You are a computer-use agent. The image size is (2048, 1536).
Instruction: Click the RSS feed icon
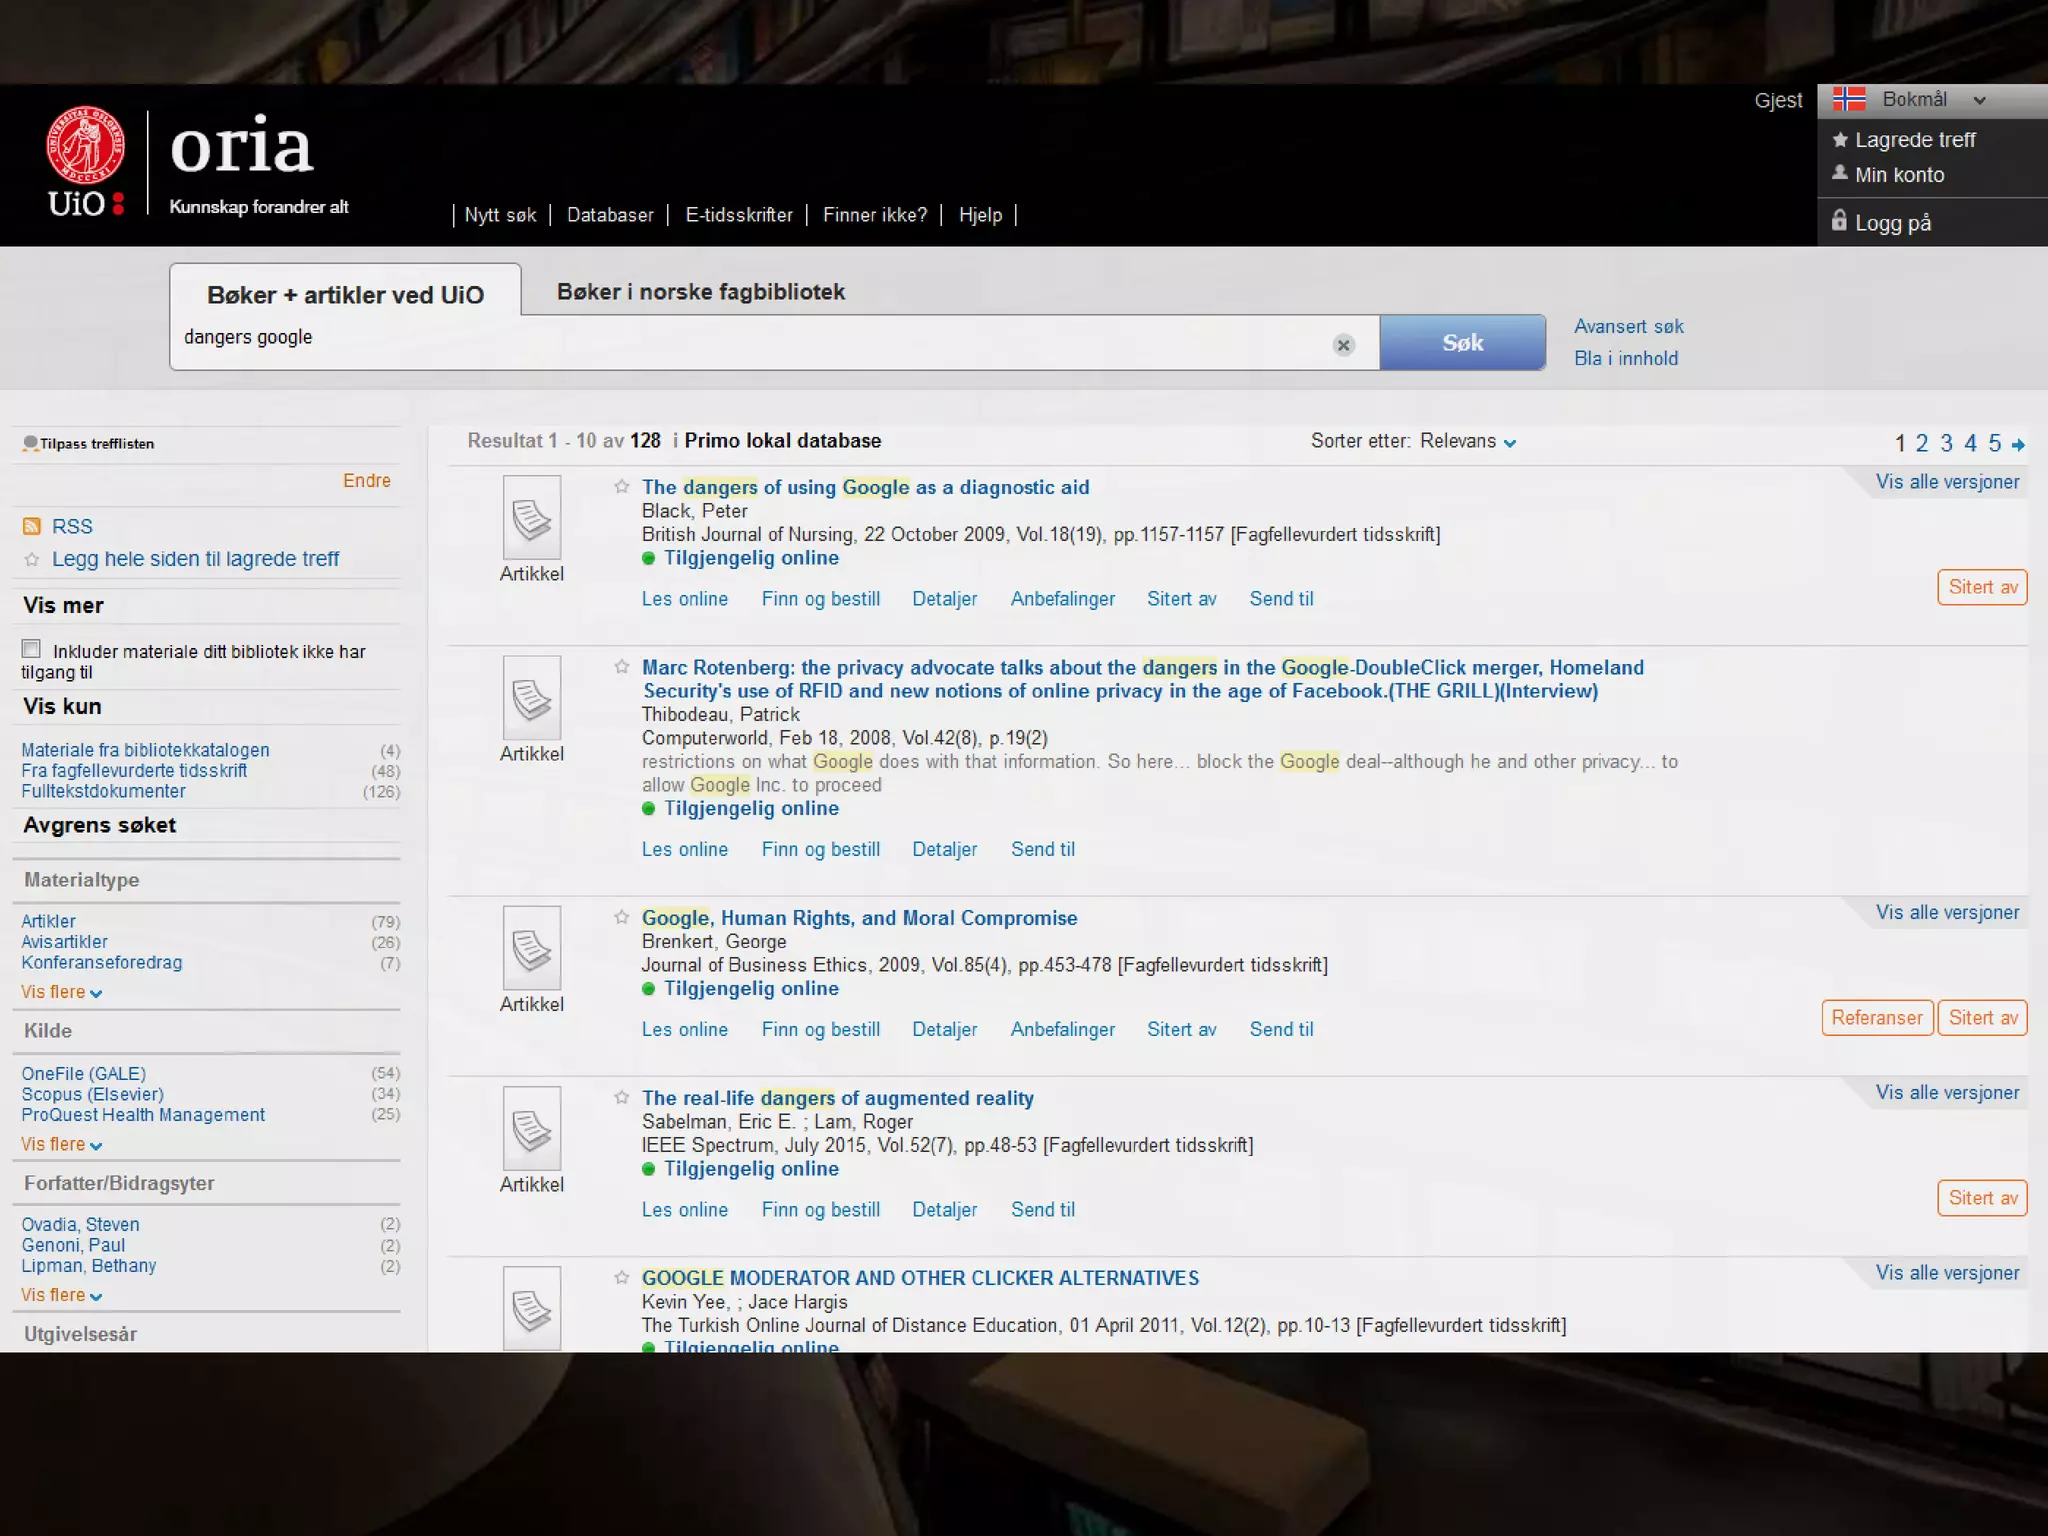(31, 527)
